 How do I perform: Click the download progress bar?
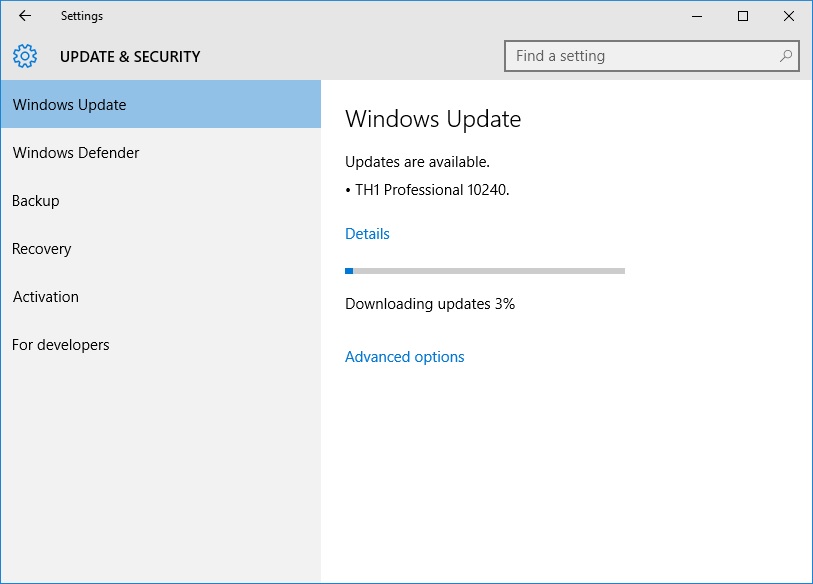point(485,271)
